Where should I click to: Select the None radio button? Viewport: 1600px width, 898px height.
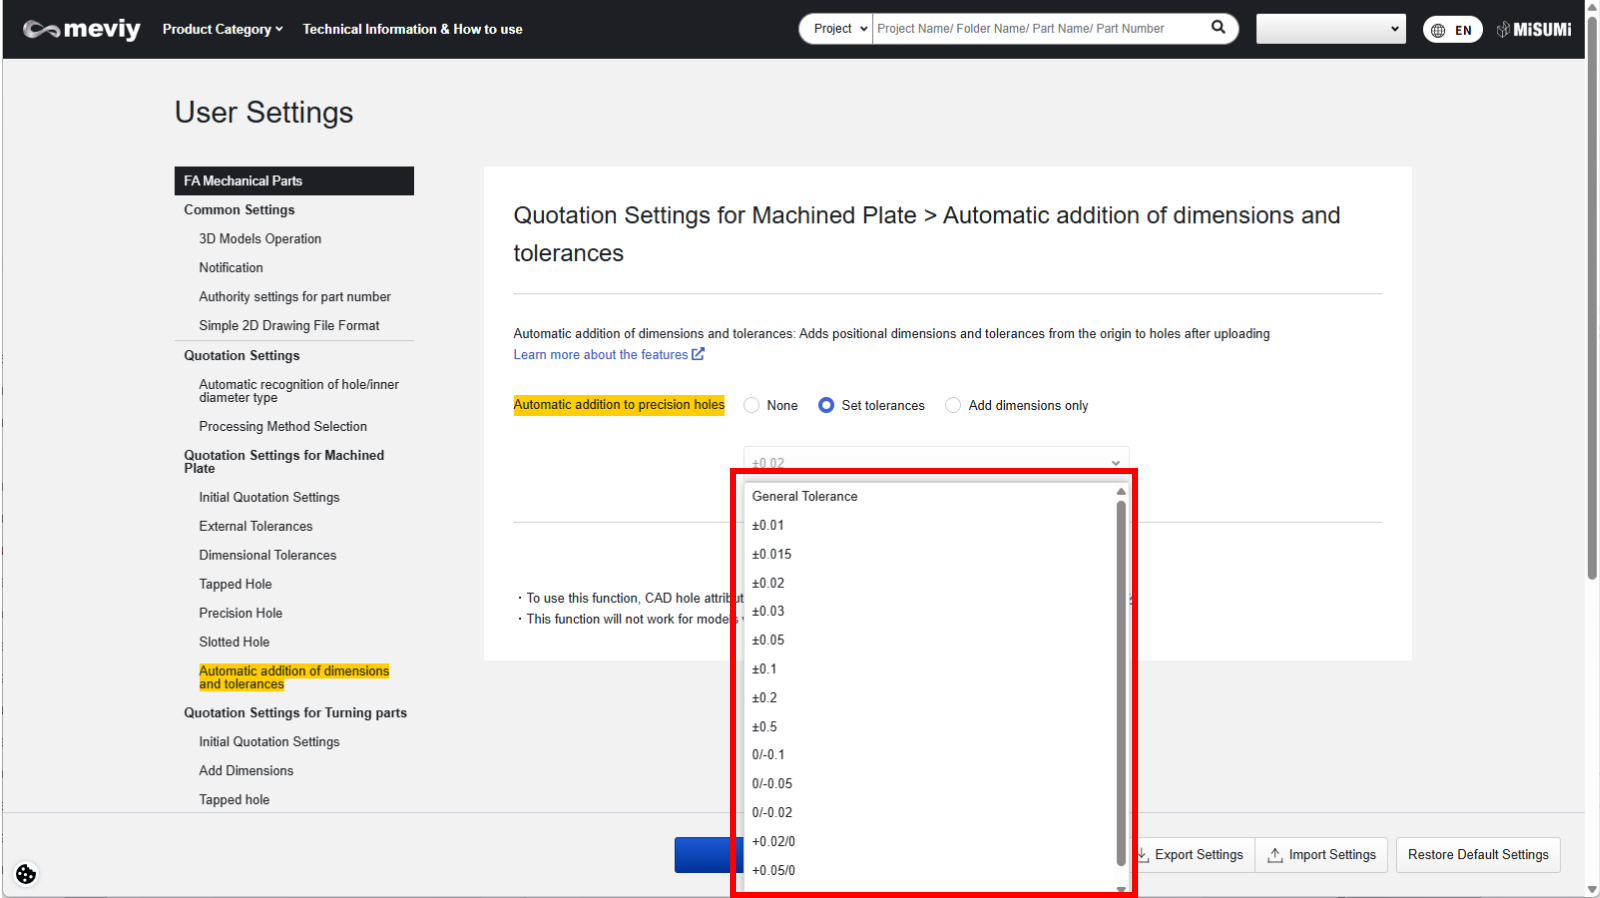[x=752, y=405]
